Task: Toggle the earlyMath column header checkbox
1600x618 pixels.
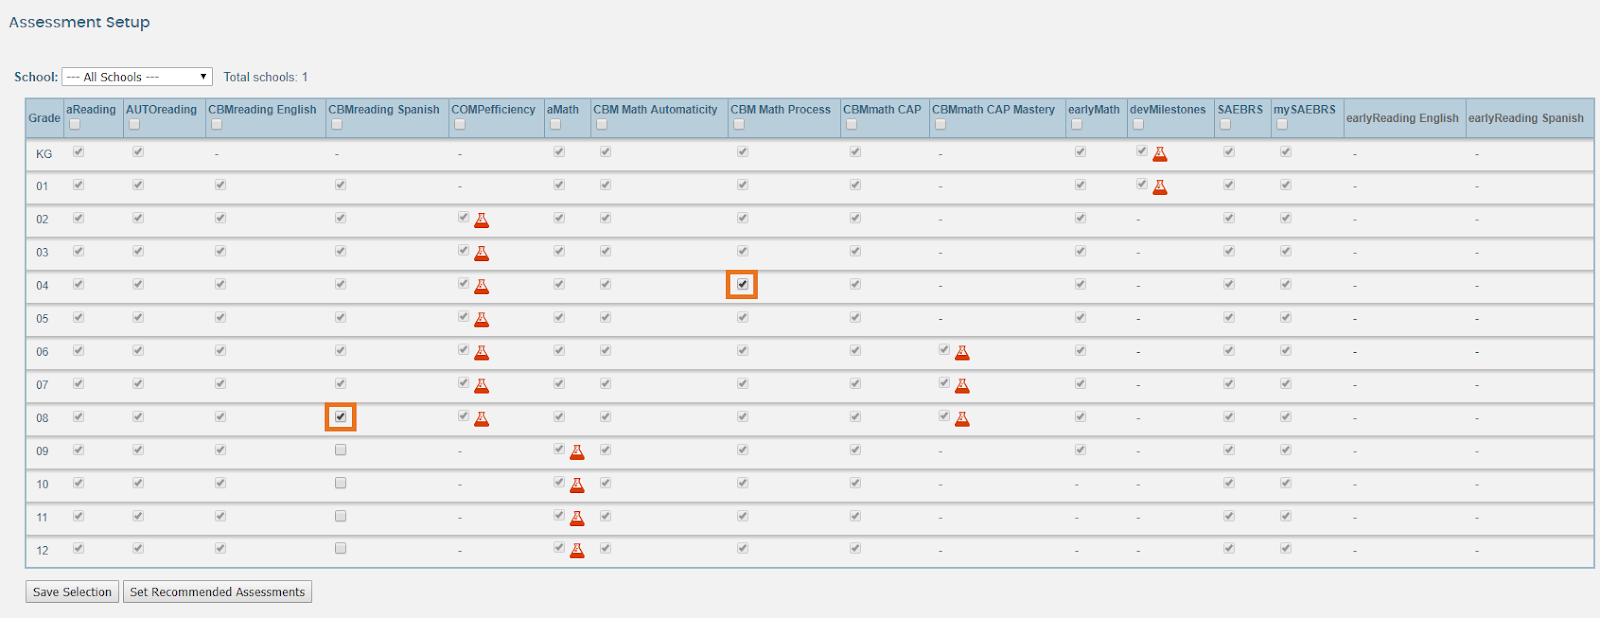Action: tap(1076, 125)
